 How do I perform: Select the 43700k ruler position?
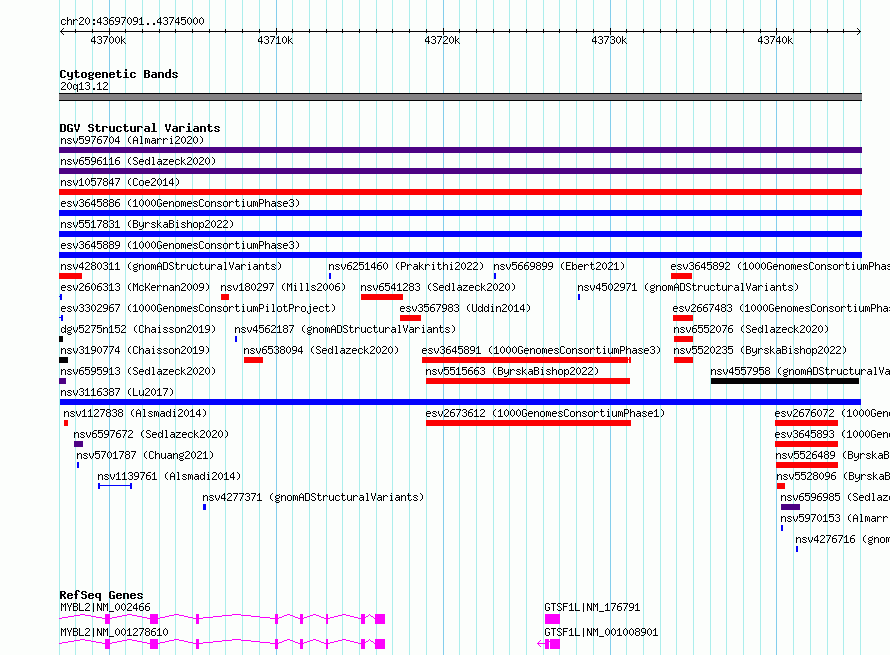coord(108,40)
